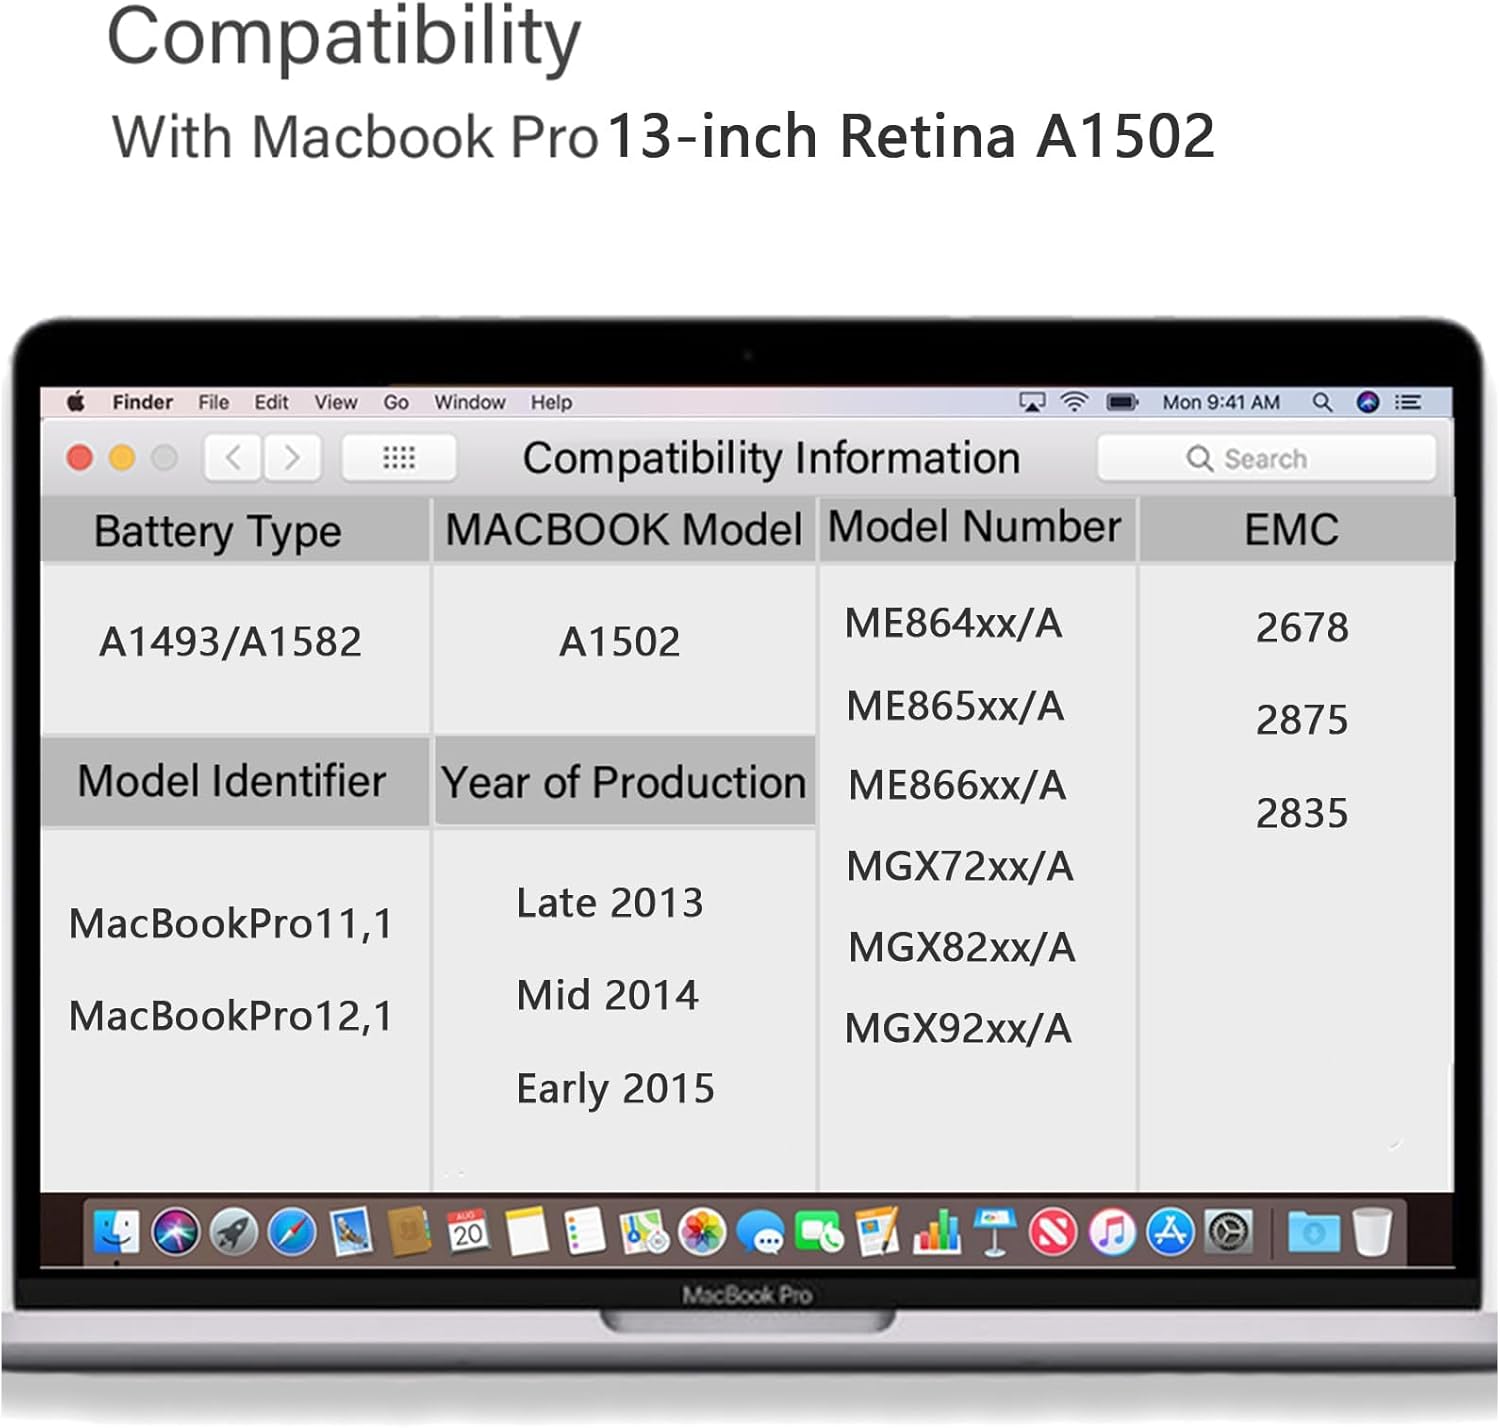Click the grid view toolbar button

(x=399, y=458)
